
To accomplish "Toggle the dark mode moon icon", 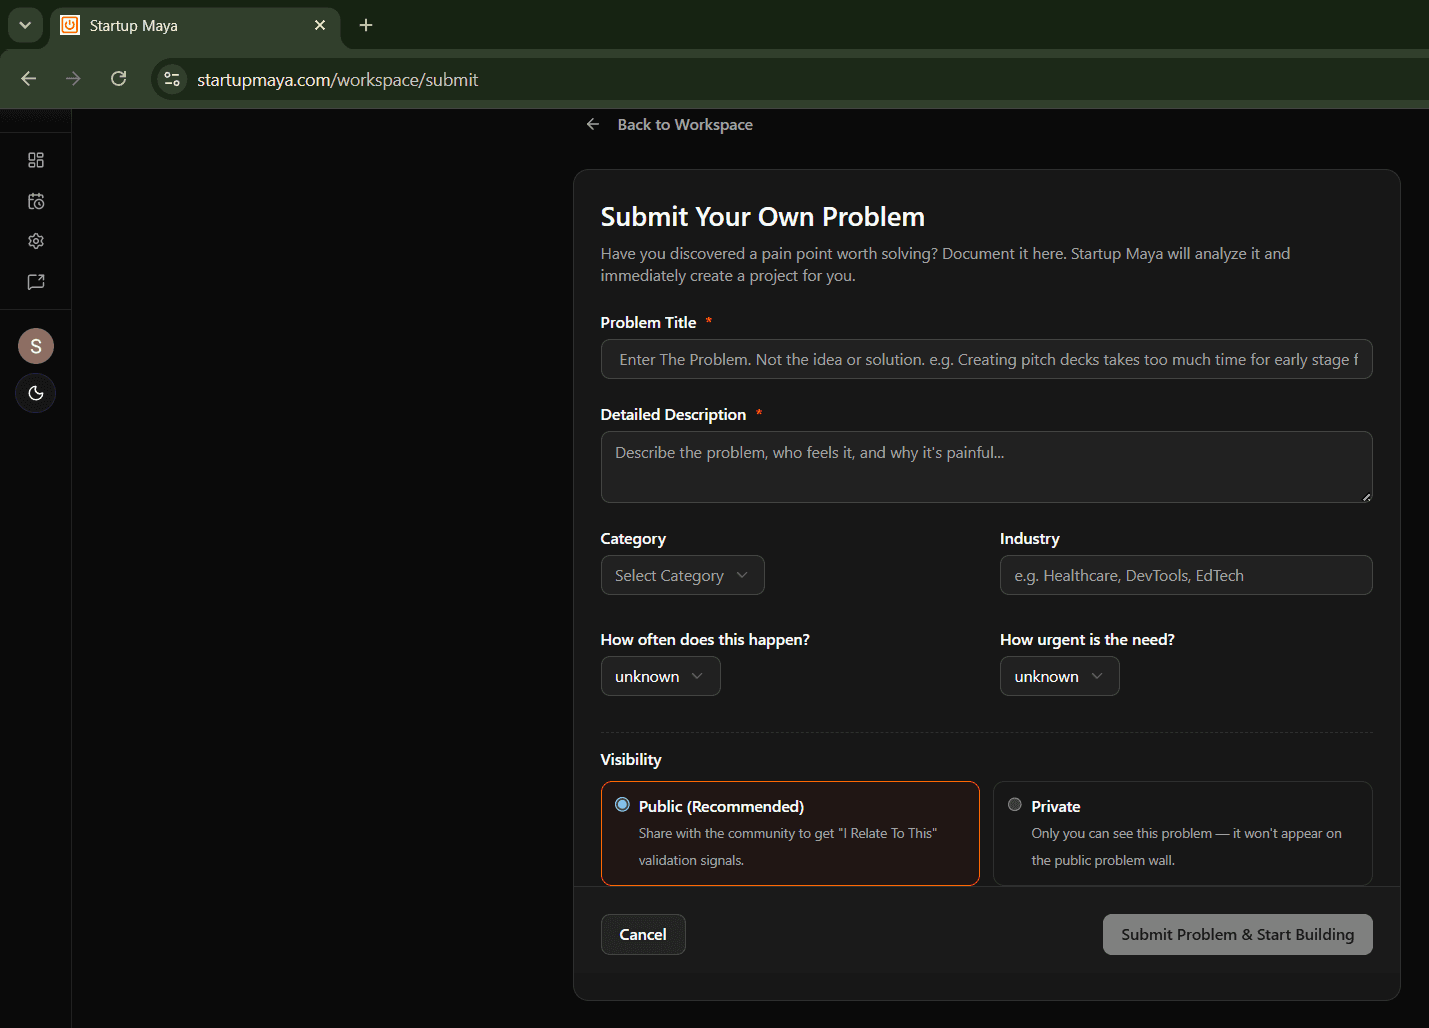I will pyautogui.click(x=36, y=393).
